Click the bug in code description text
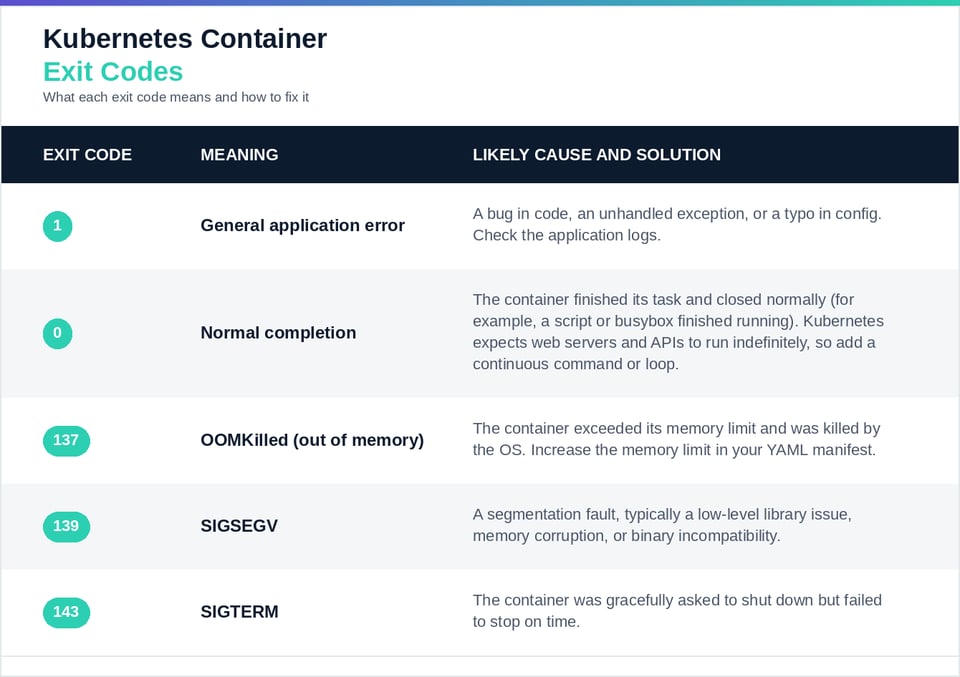The height and width of the screenshot is (677, 960). coord(677,224)
